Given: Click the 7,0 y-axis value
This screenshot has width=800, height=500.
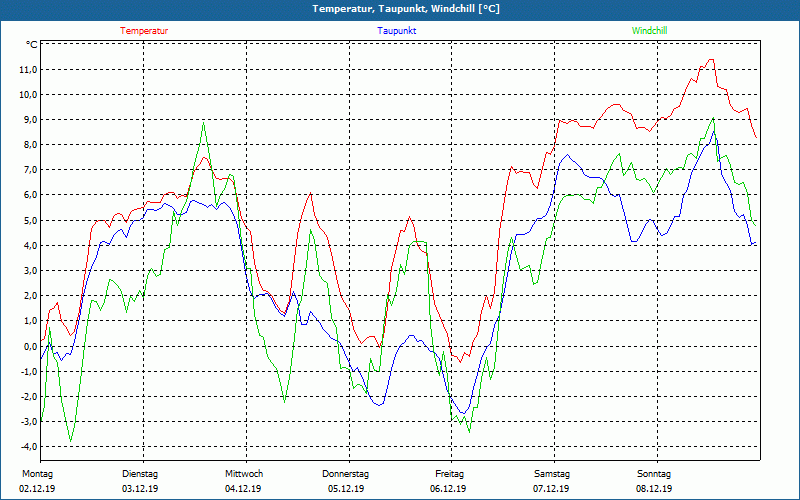Looking at the screenshot, I should [29, 170].
